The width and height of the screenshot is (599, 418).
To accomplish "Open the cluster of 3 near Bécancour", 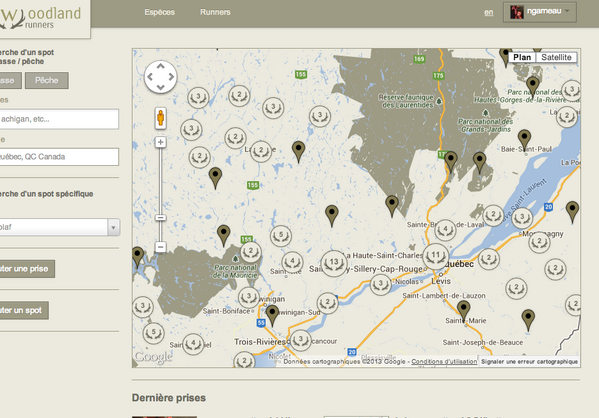I will click(301, 340).
